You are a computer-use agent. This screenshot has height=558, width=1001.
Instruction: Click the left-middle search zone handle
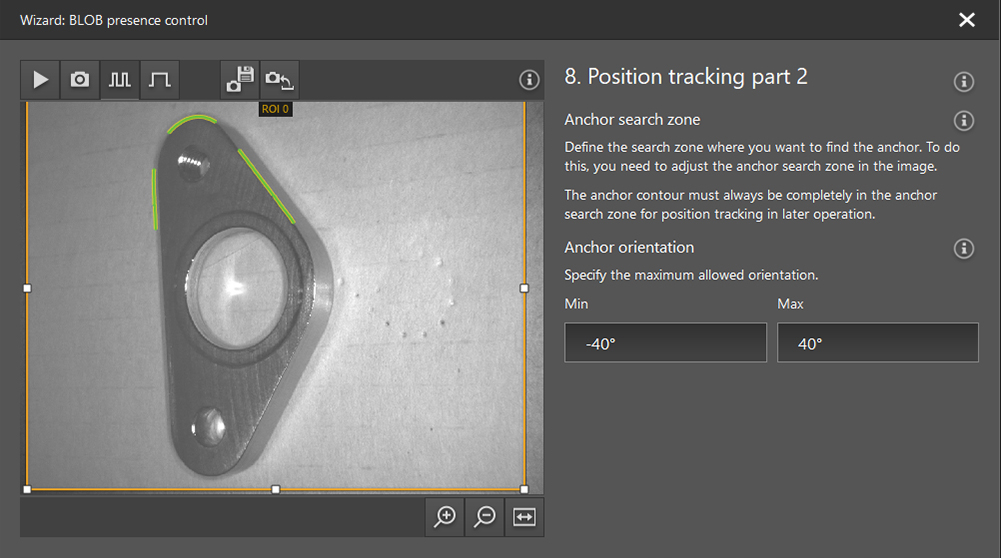tap(27, 288)
